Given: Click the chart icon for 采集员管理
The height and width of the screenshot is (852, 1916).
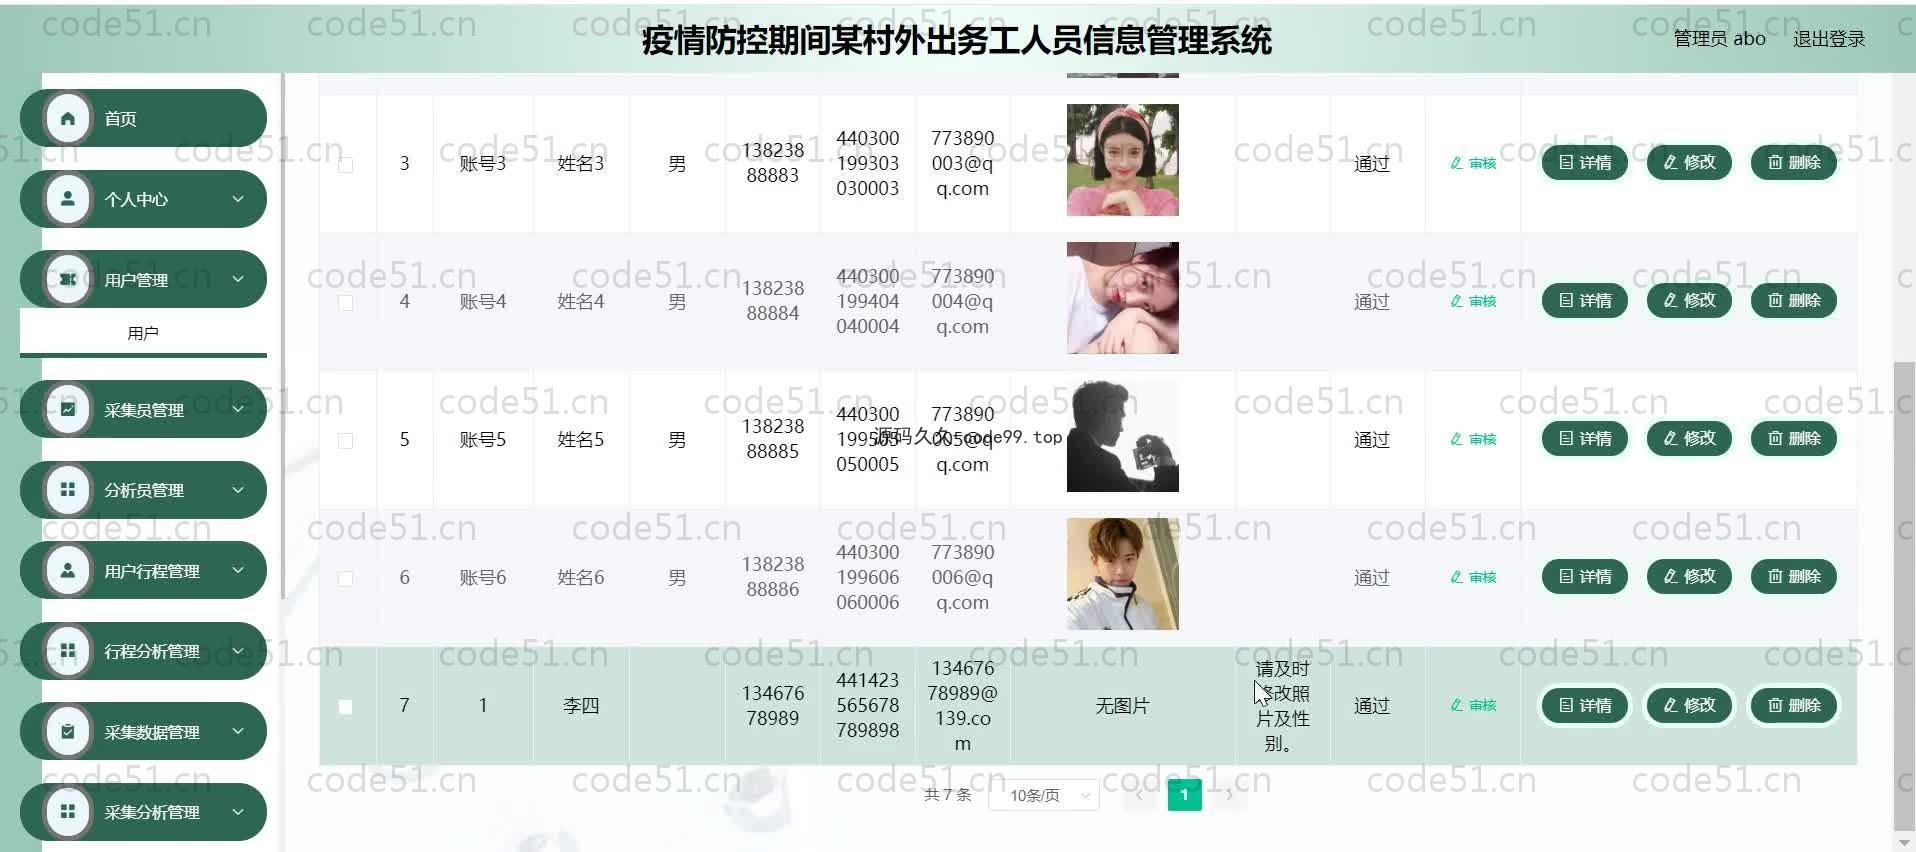Looking at the screenshot, I should (68, 410).
